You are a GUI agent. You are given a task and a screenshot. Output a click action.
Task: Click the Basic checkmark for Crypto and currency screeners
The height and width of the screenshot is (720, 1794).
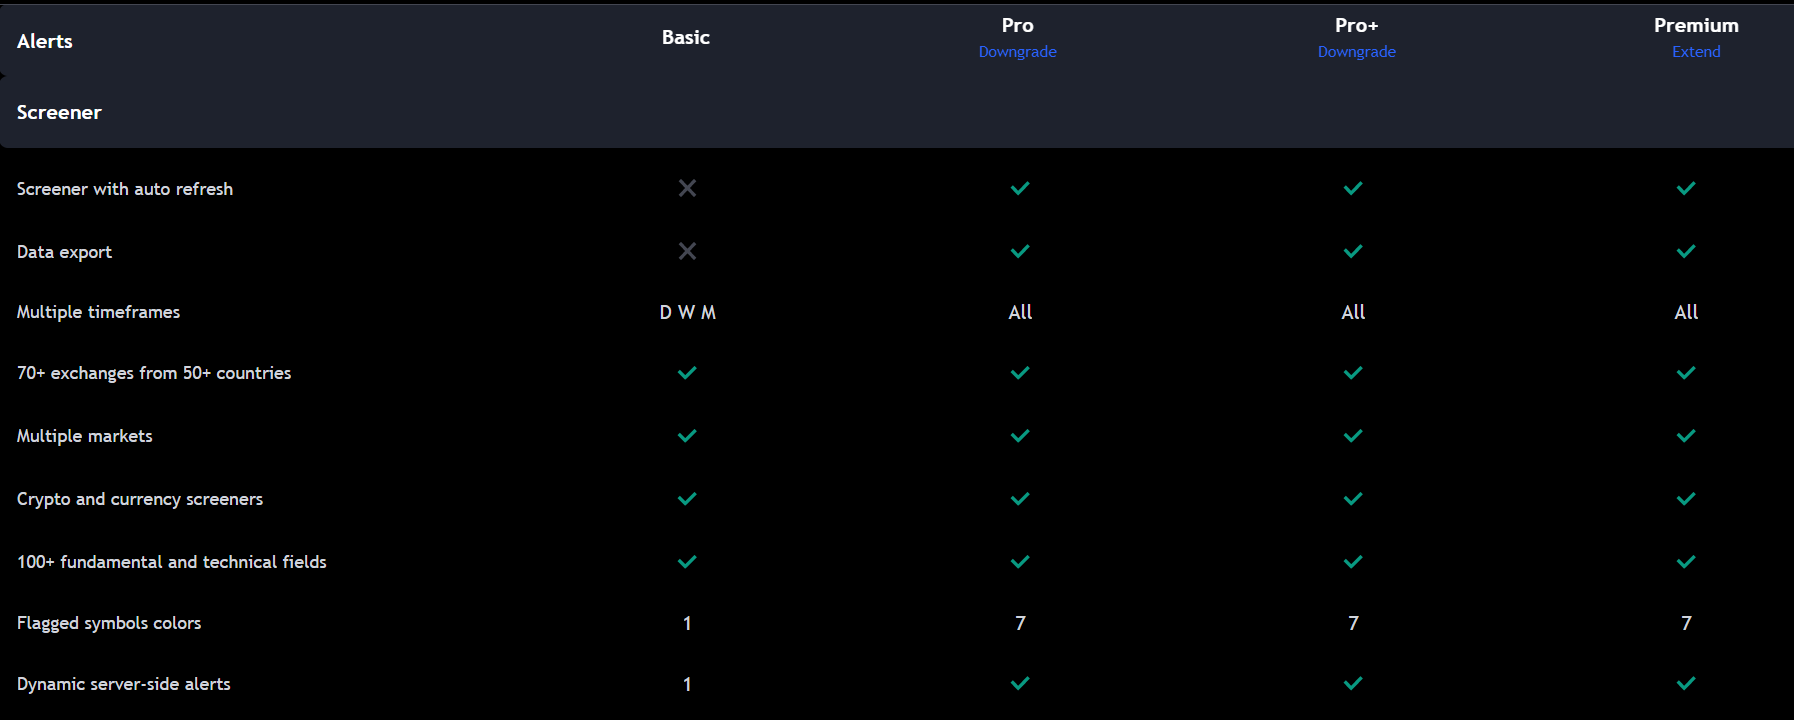click(x=687, y=499)
